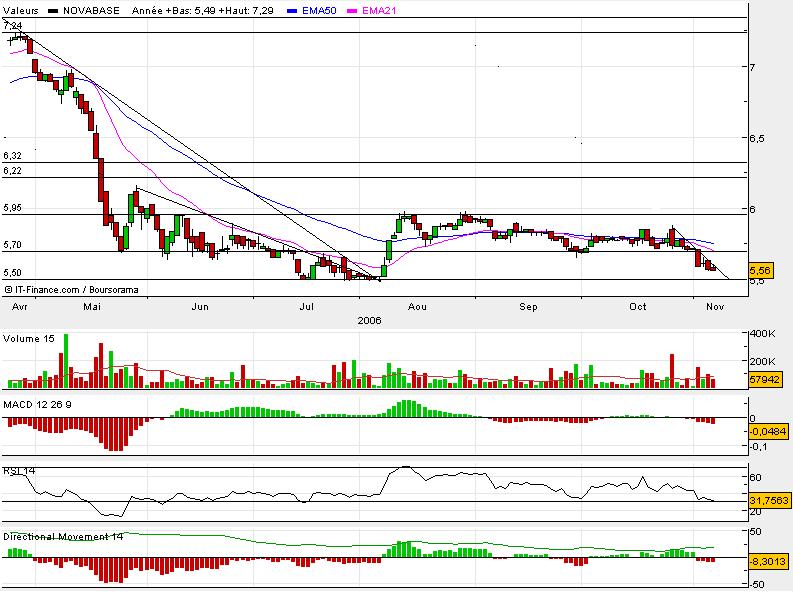This screenshot has width=793, height=592.
Task: Click the 'MACD 12 26 9' panel title
Action: (x=37, y=404)
